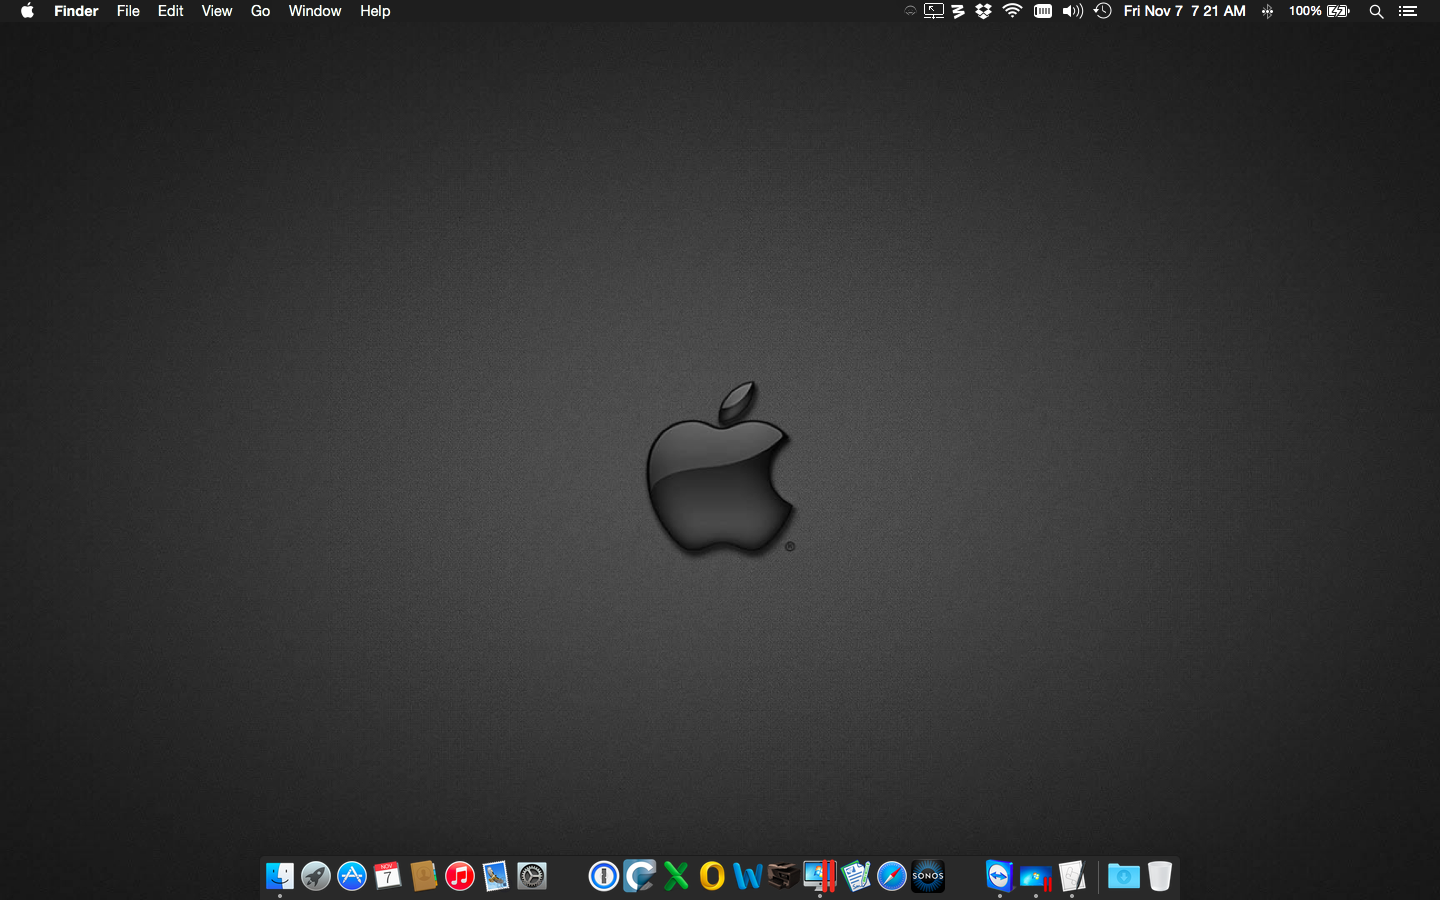Launch TeamViewer from the Dock
Viewport: 1440px width, 900px height.
[x=1000, y=876]
